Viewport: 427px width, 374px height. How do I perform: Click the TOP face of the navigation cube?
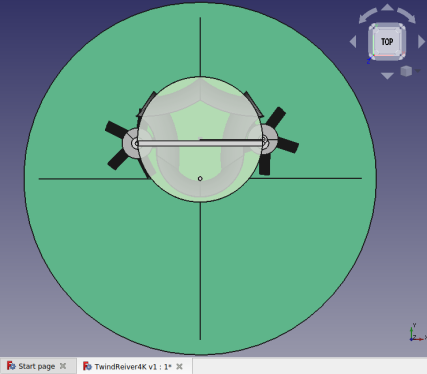[387, 42]
